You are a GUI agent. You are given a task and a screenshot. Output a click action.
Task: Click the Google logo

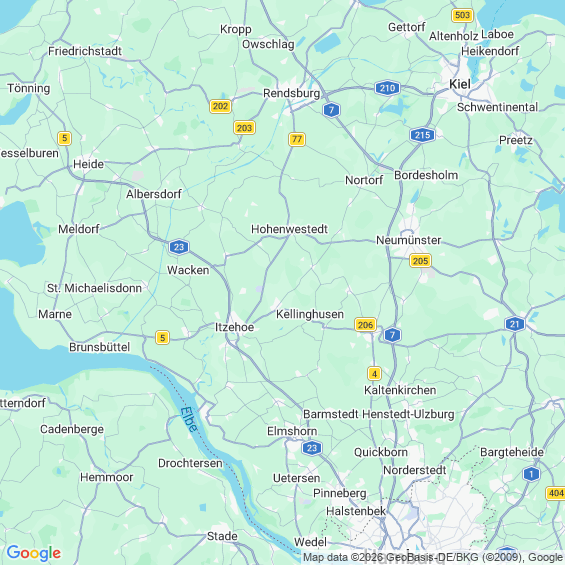(x=34, y=553)
